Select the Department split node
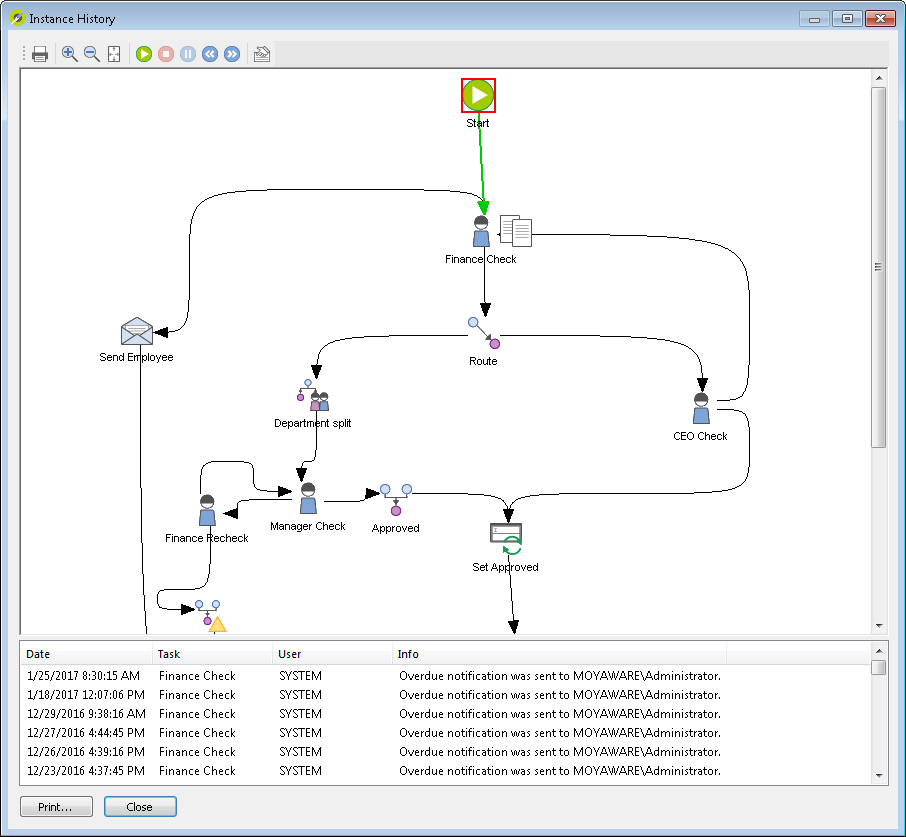The image size is (906, 837). [x=313, y=395]
